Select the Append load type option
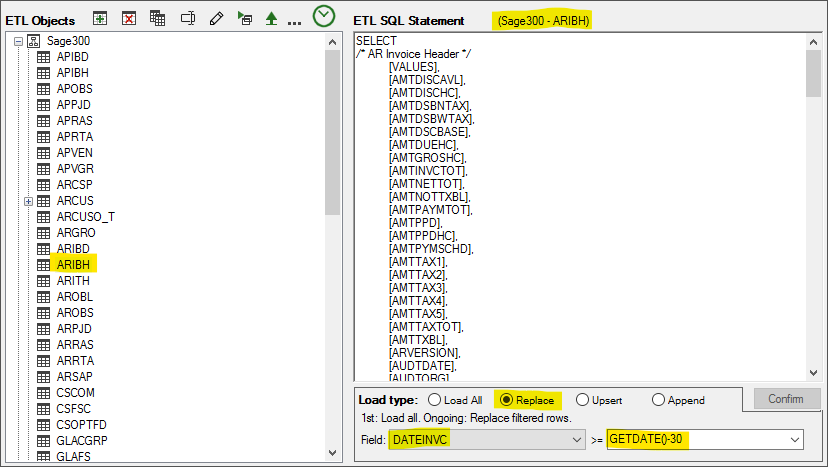828x467 pixels. click(x=658, y=400)
